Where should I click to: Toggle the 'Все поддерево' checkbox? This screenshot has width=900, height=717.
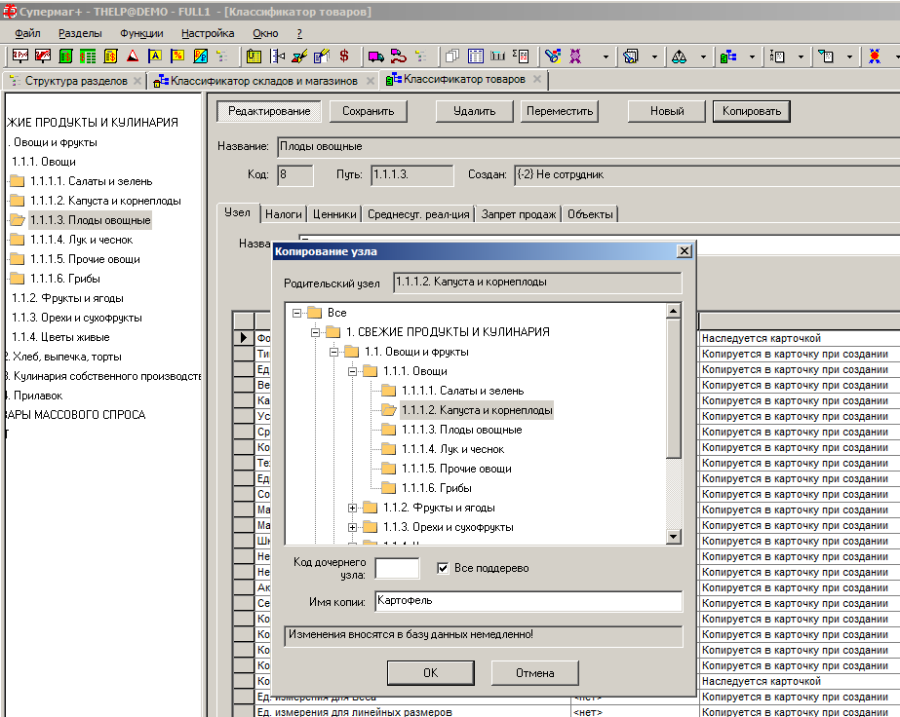pos(443,568)
